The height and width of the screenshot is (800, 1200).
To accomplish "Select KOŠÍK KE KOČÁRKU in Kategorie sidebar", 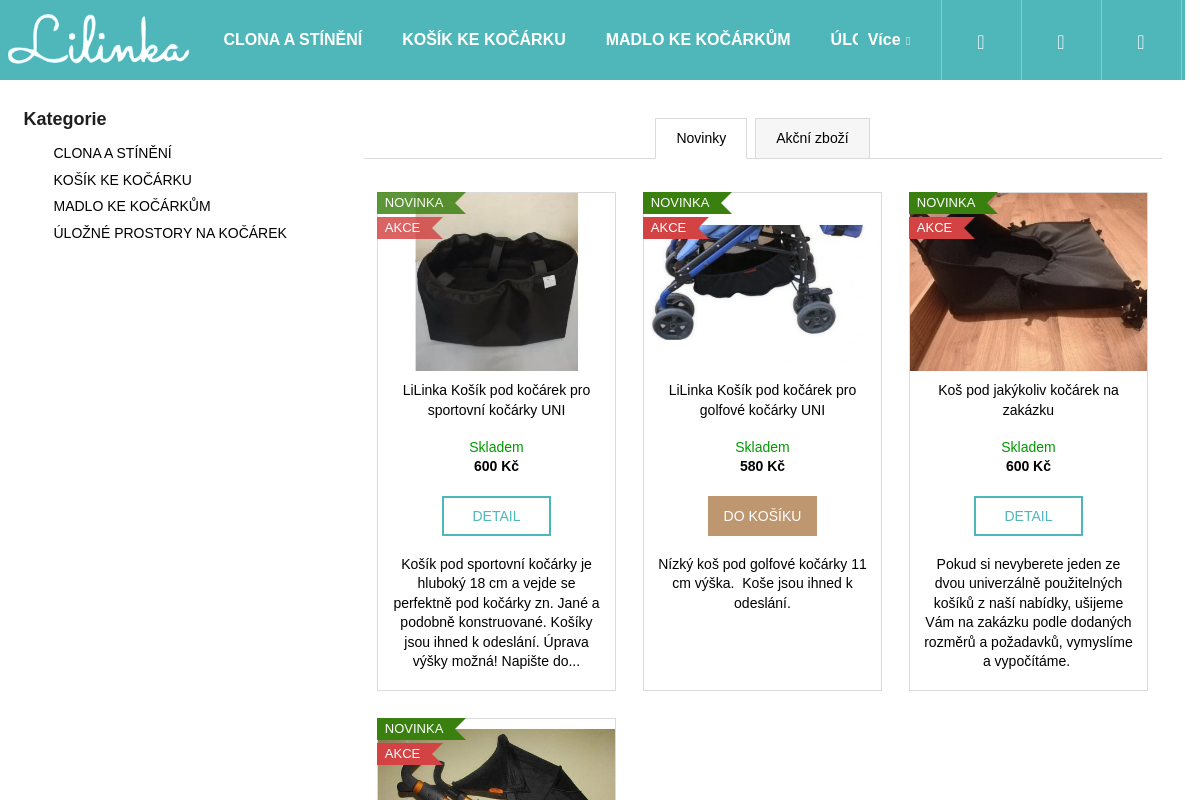I will (123, 180).
